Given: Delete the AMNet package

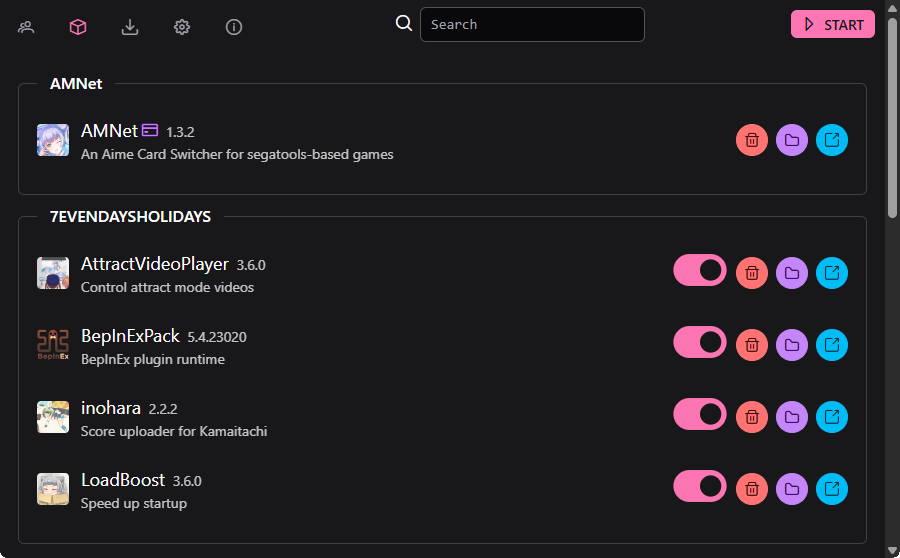Looking at the screenshot, I should (752, 140).
